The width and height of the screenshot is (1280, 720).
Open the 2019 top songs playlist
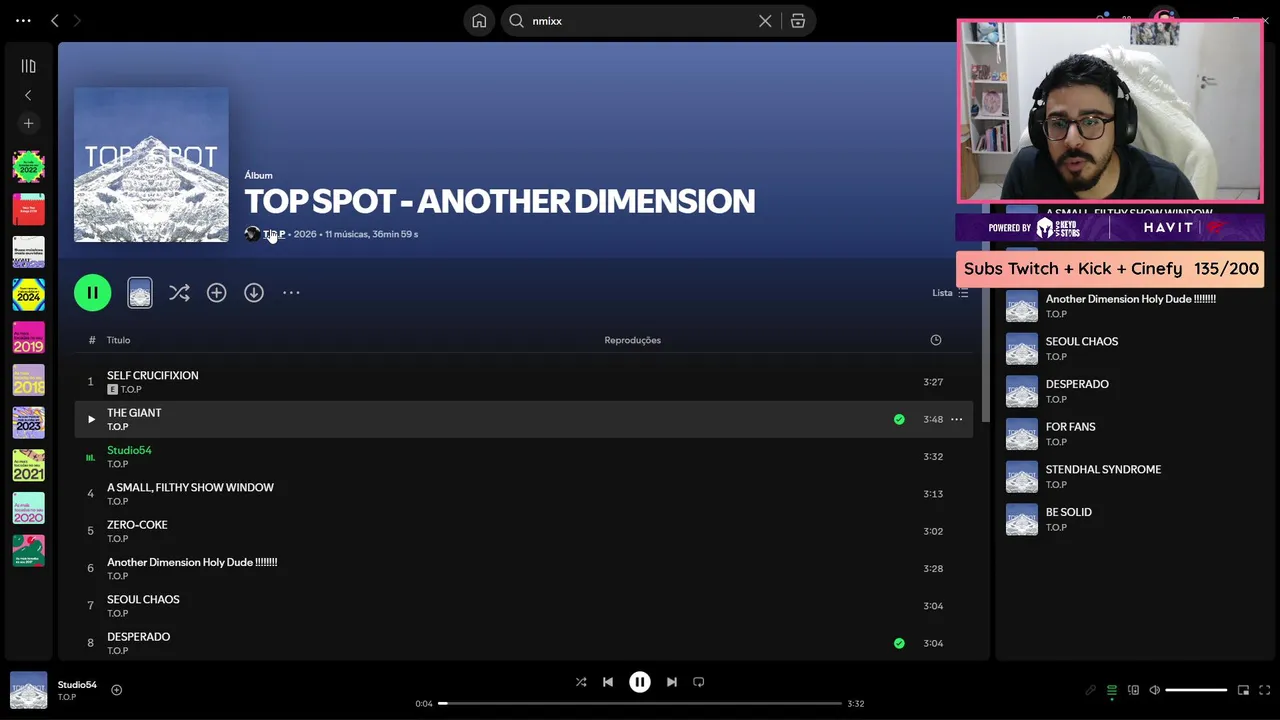point(28,337)
